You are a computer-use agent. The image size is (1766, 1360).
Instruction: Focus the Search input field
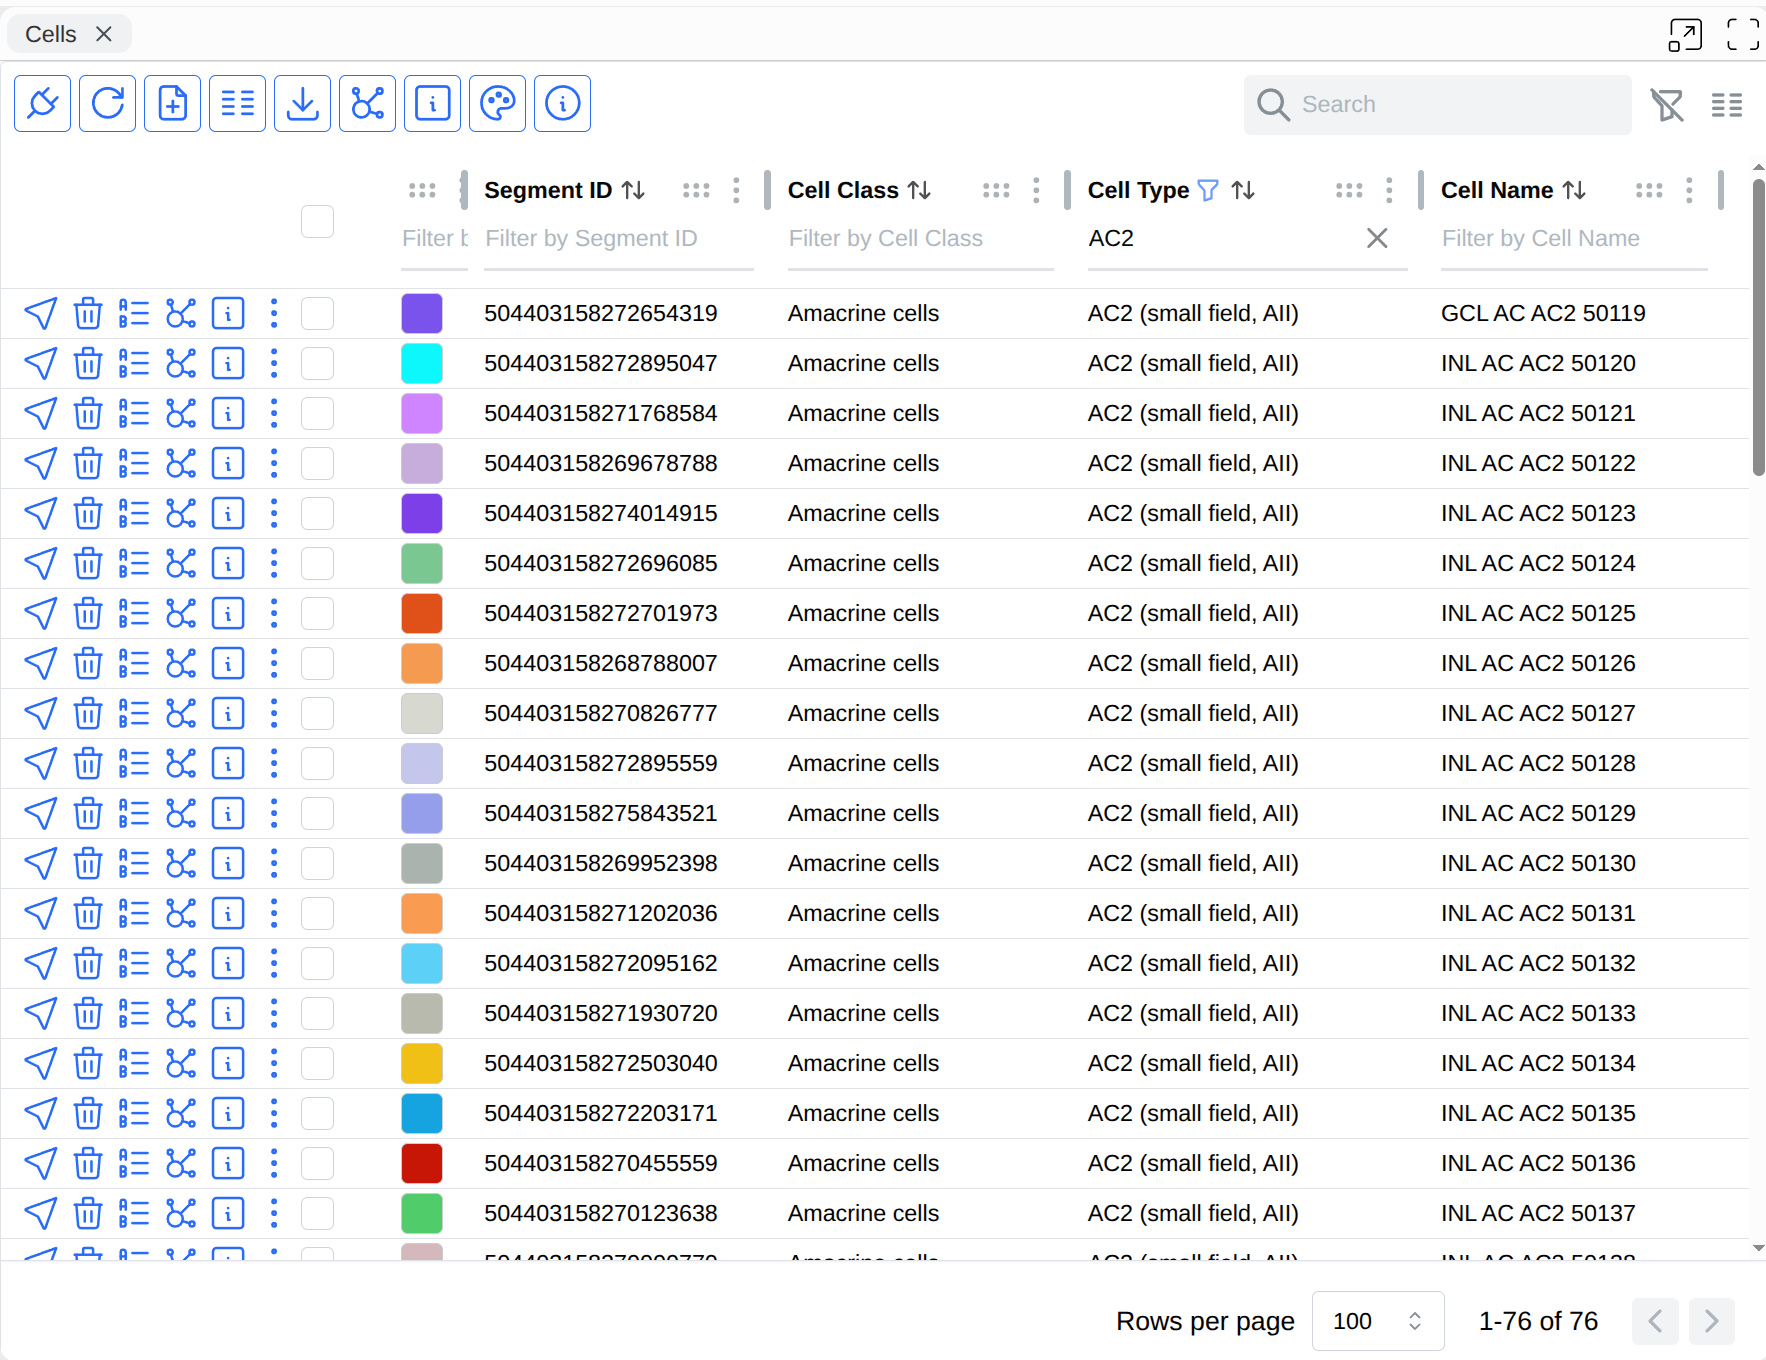click(1438, 104)
